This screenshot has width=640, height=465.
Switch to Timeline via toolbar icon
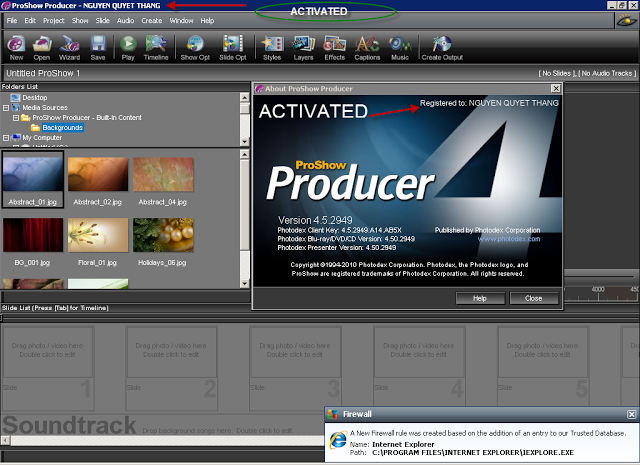(x=156, y=47)
